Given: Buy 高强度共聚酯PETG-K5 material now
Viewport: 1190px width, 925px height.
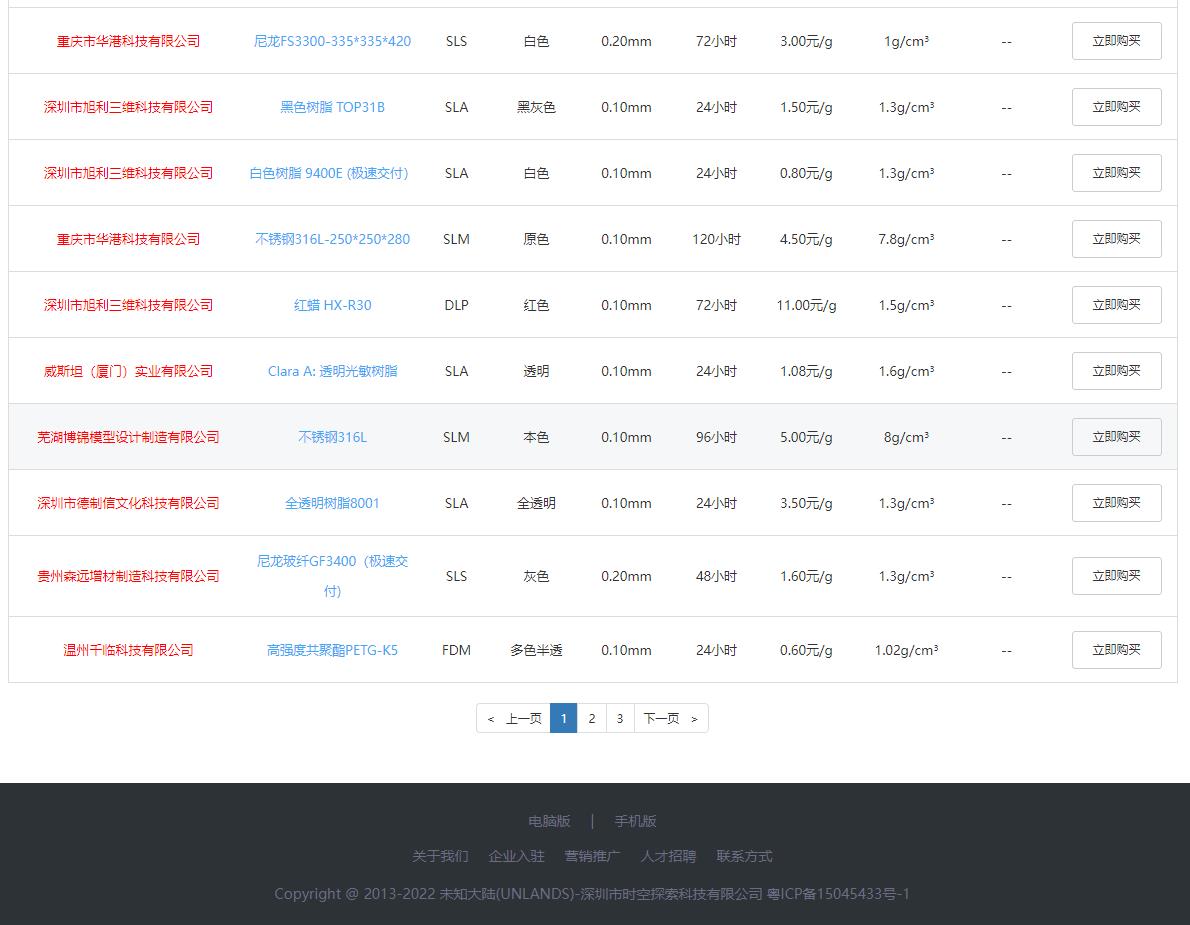Looking at the screenshot, I should [x=1116, y=650].
